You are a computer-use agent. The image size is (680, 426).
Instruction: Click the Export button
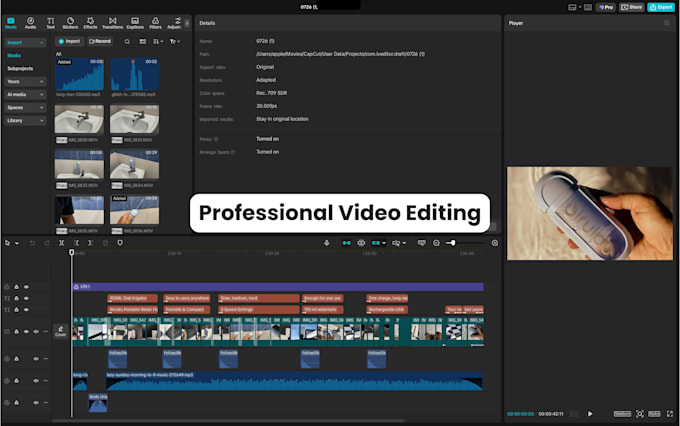point(661,7)
